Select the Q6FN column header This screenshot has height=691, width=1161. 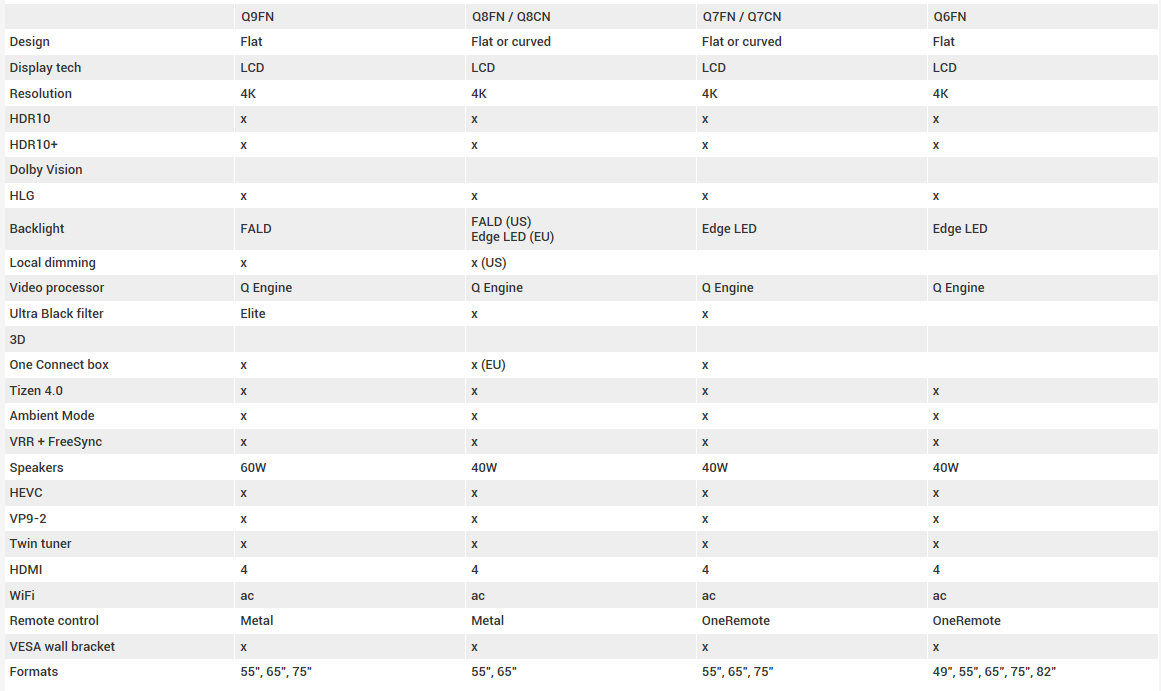(x=949, y=17)
